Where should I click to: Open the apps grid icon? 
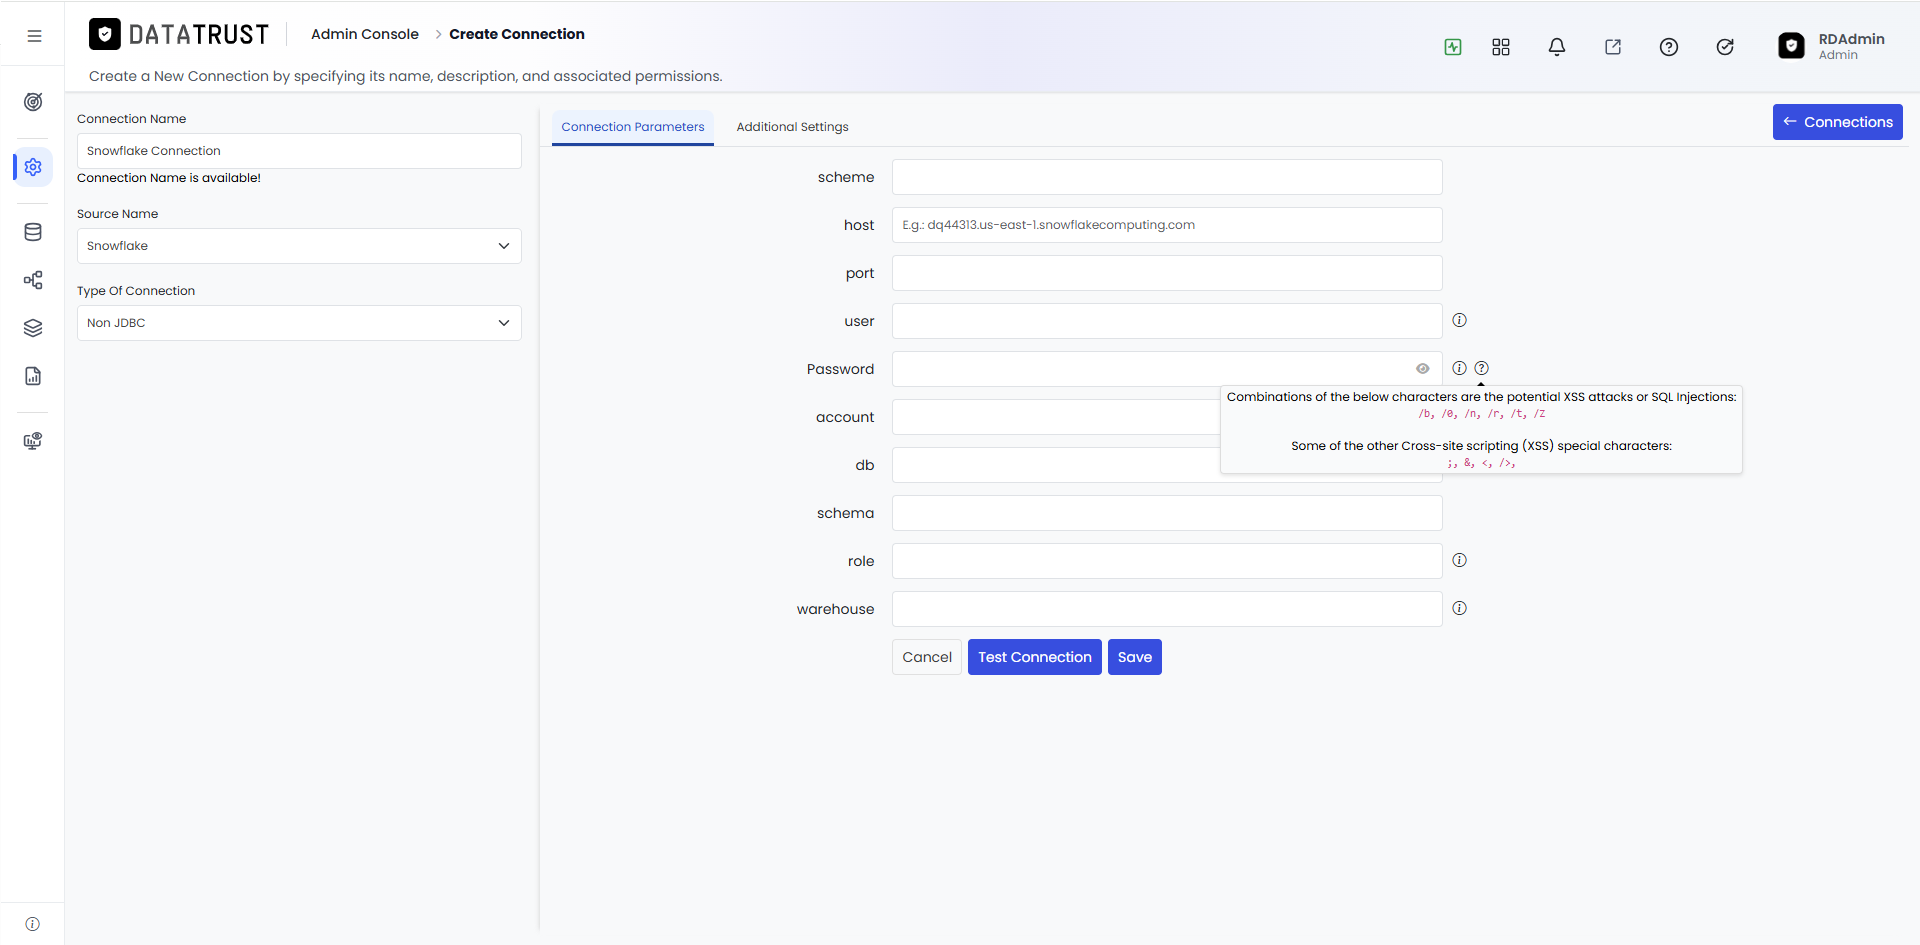pyautogui.click(x=1501, y=47)
